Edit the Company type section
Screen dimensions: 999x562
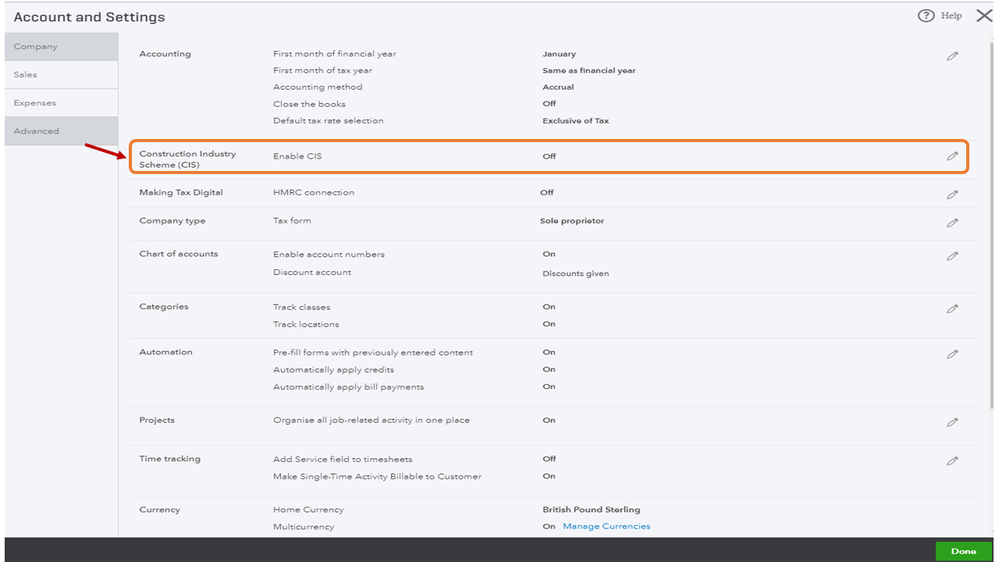point(952,223)
